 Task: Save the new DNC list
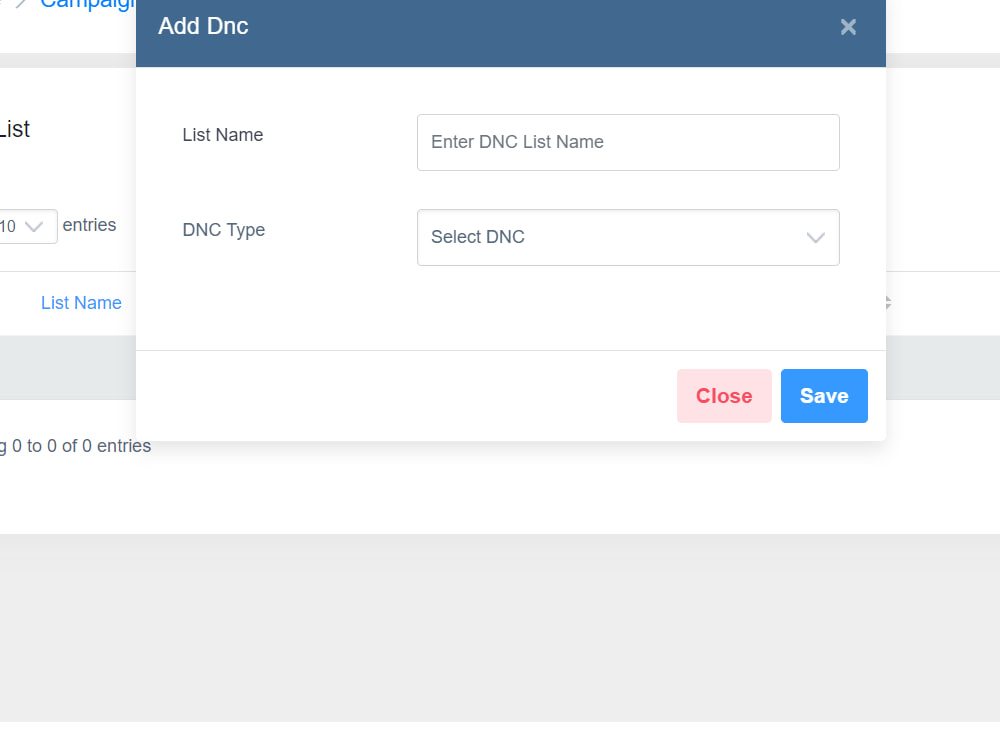coord(824,396)
